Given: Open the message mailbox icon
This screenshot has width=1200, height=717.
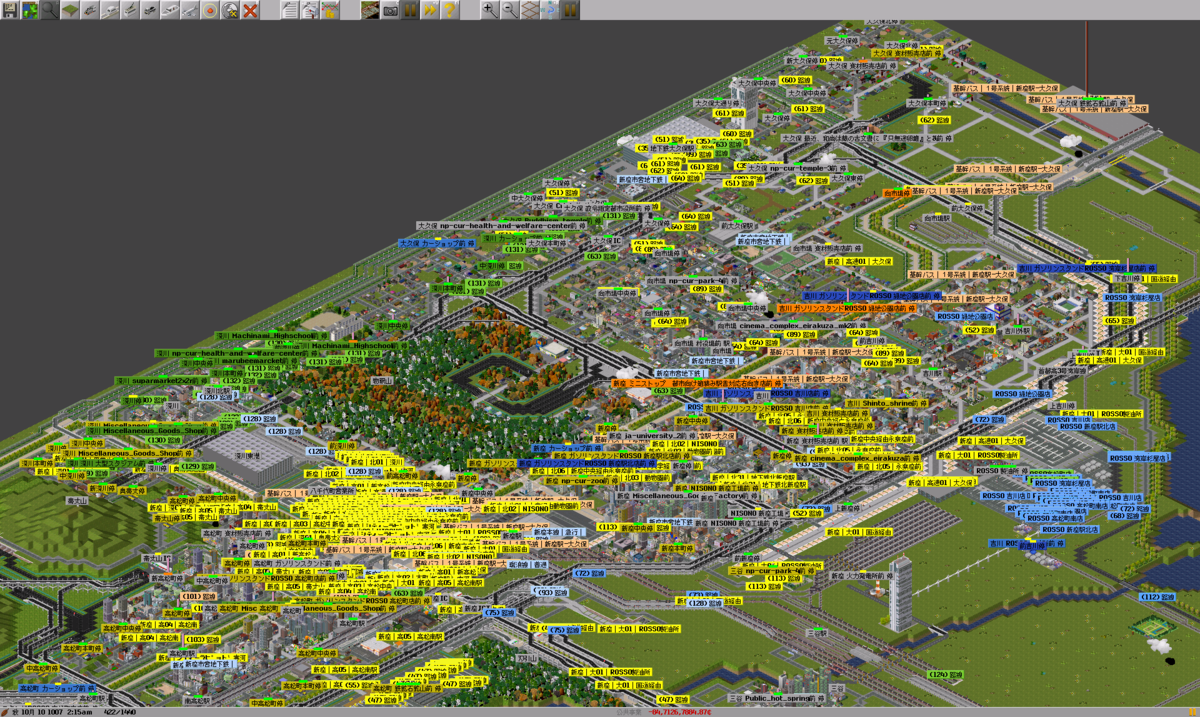Looking at the screenshot, I should coord(309,10).
